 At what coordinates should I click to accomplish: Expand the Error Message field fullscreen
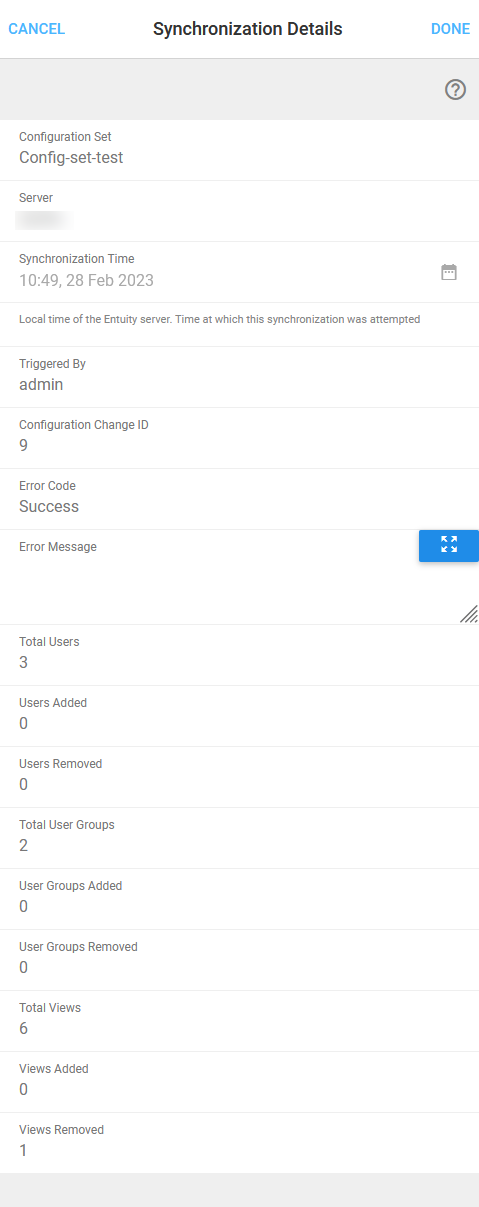click(x=448, y=545)
